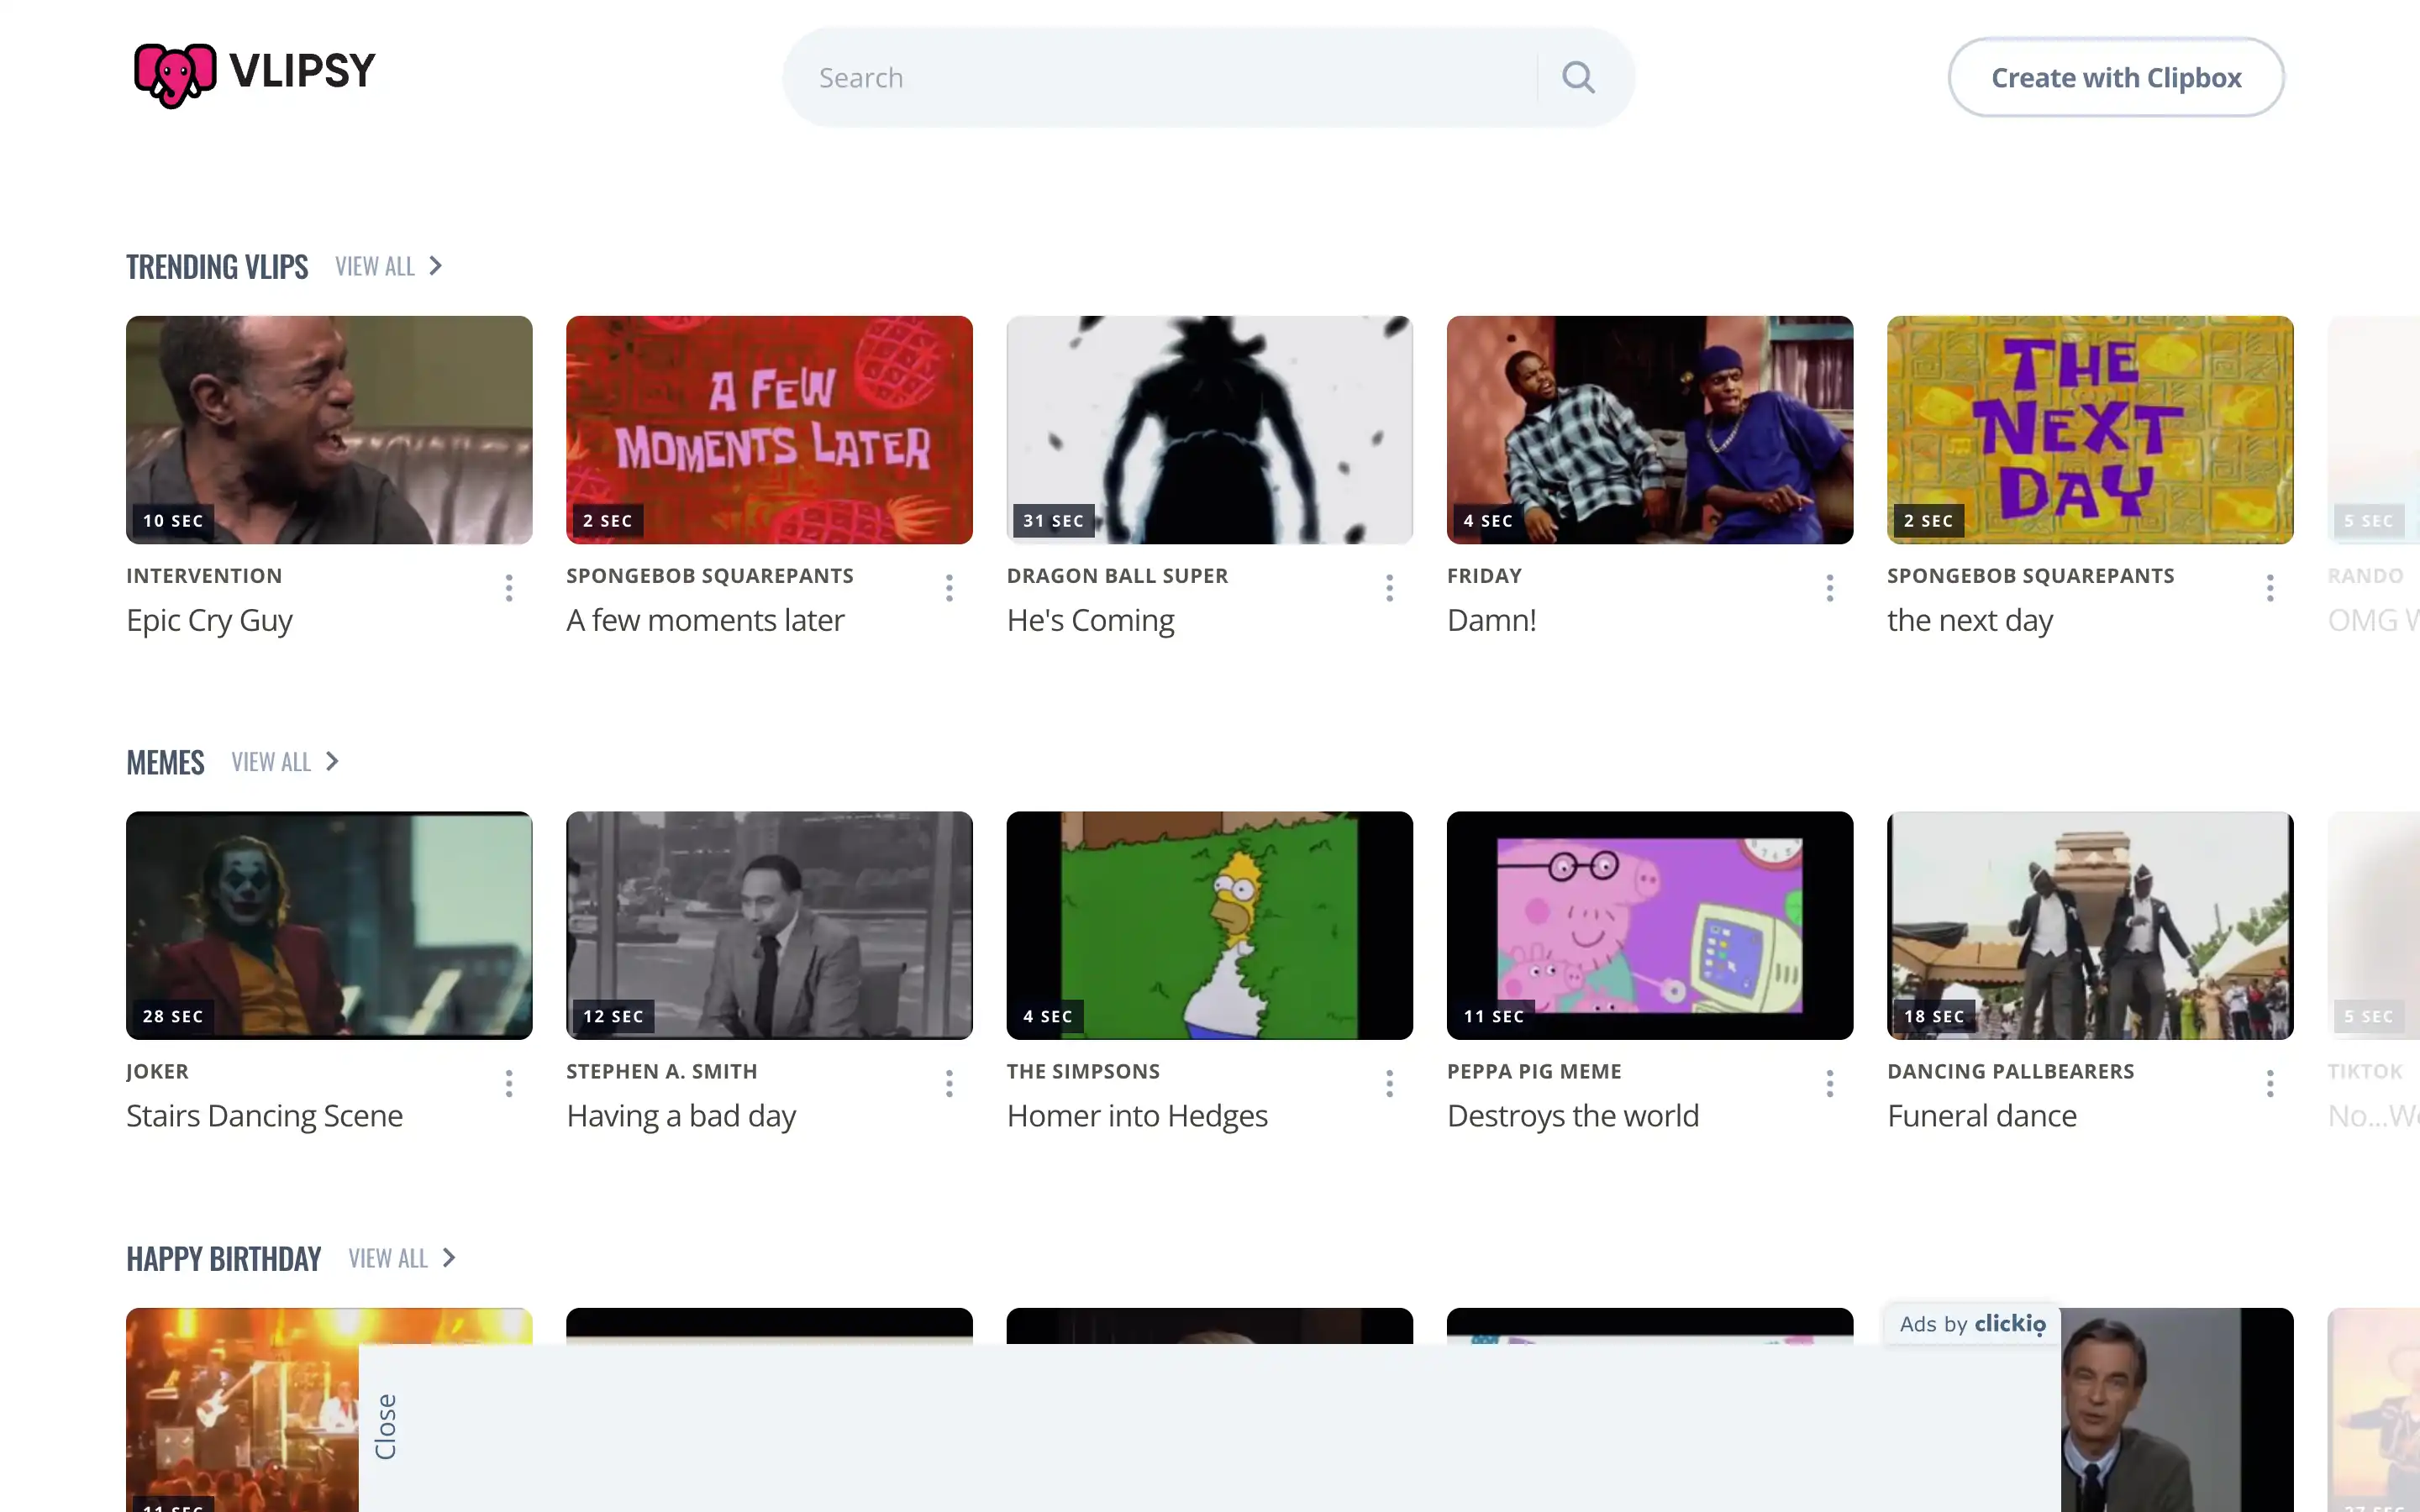Screen dimensions: 2420x1512
Task: Open options menu for Damn! Friday clip
Action: [1829, 588]
